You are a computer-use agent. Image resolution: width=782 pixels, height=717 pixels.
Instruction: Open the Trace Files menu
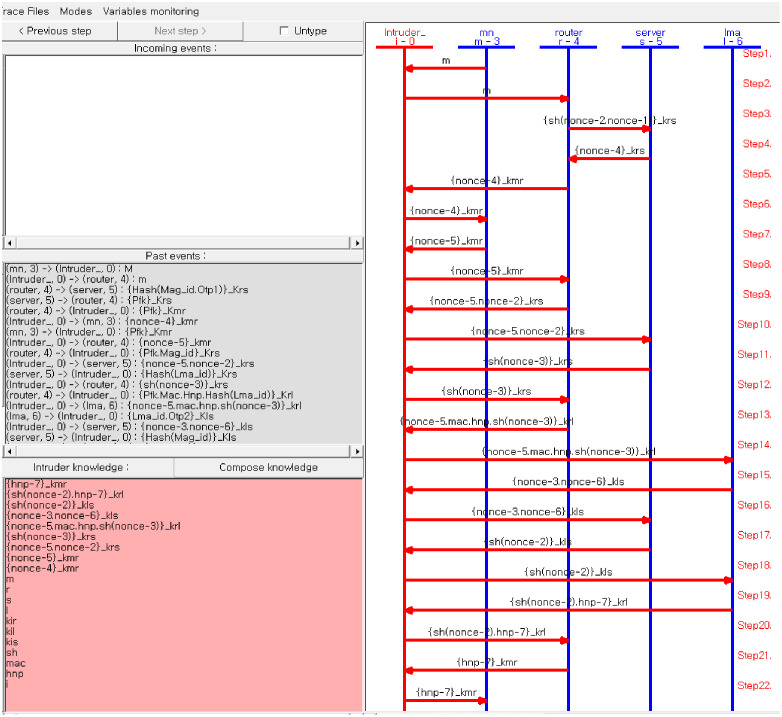point(24,11)
